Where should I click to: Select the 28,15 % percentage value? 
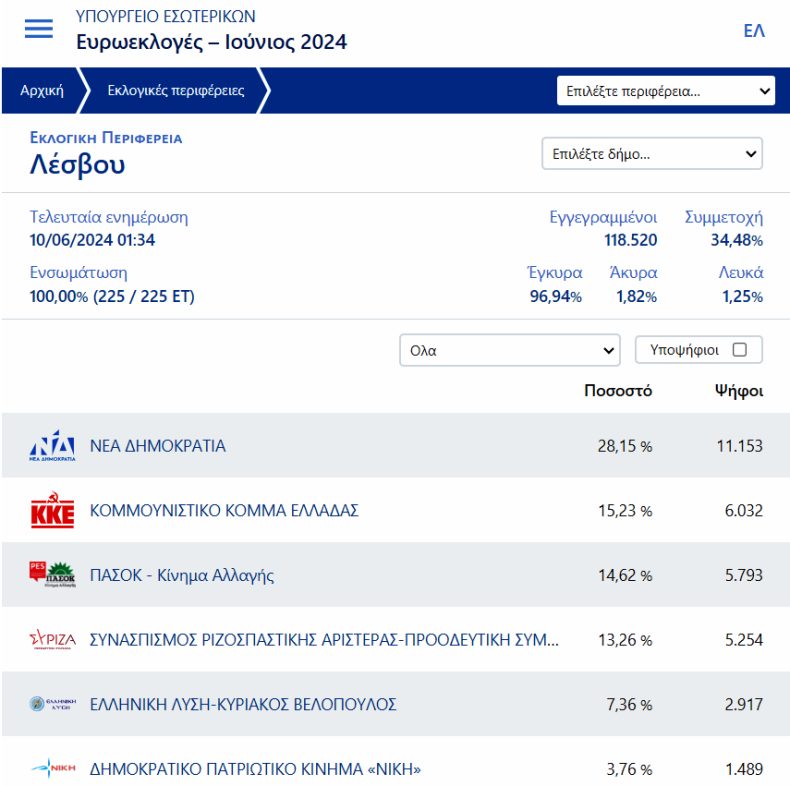click(x=625, y=446)
